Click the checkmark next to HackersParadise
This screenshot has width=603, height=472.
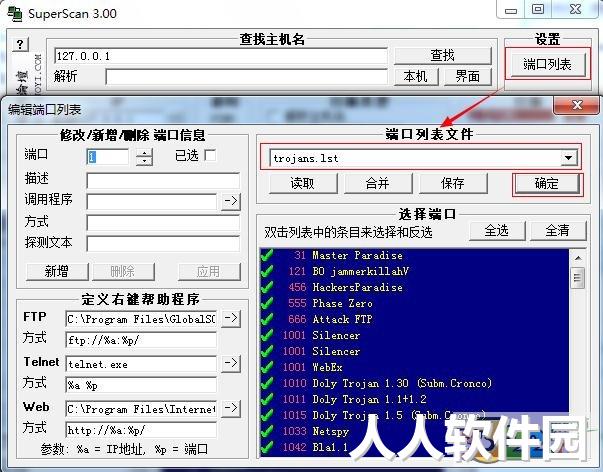tap(267, 287)
